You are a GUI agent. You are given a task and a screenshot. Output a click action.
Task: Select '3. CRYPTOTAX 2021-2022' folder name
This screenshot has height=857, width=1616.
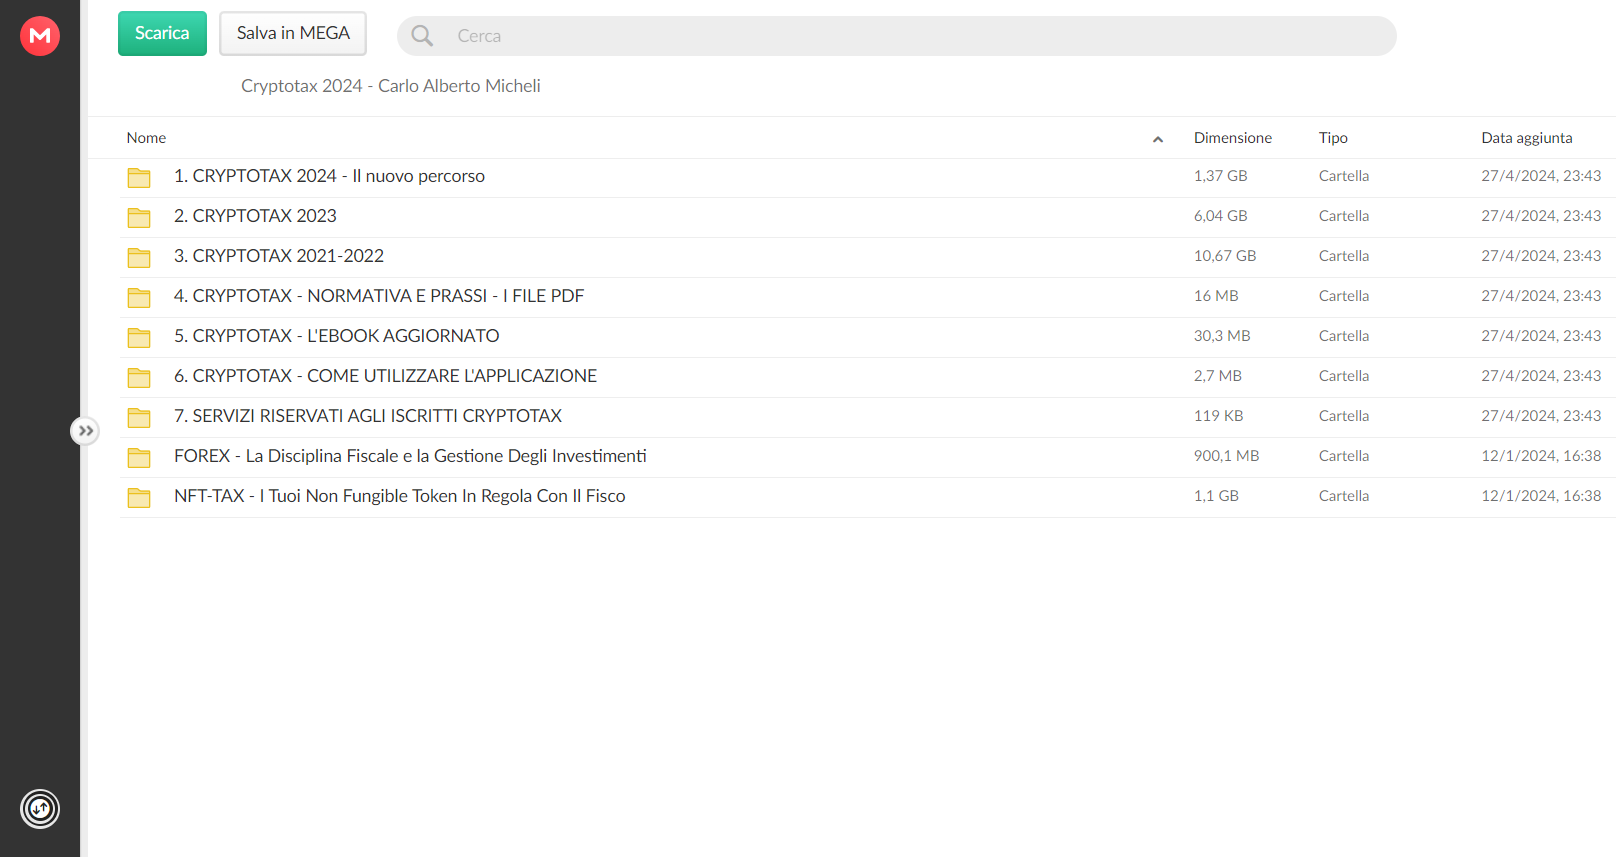(x=279, y=256)
